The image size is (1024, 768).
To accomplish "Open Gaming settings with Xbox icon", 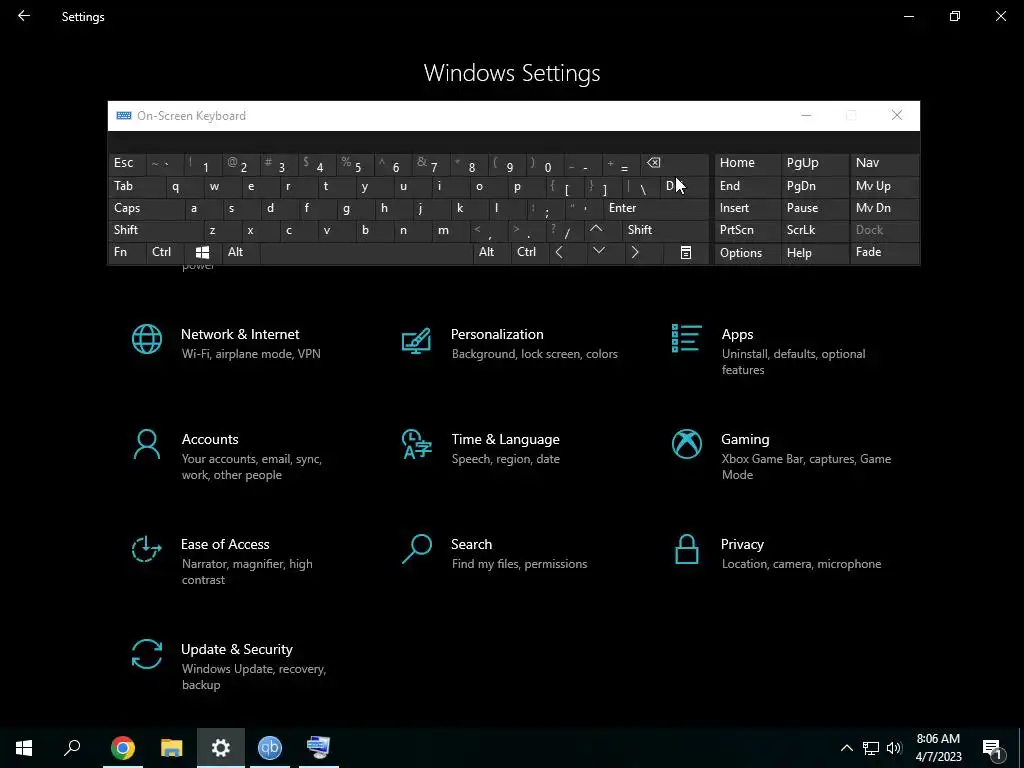I will (781, 456).
